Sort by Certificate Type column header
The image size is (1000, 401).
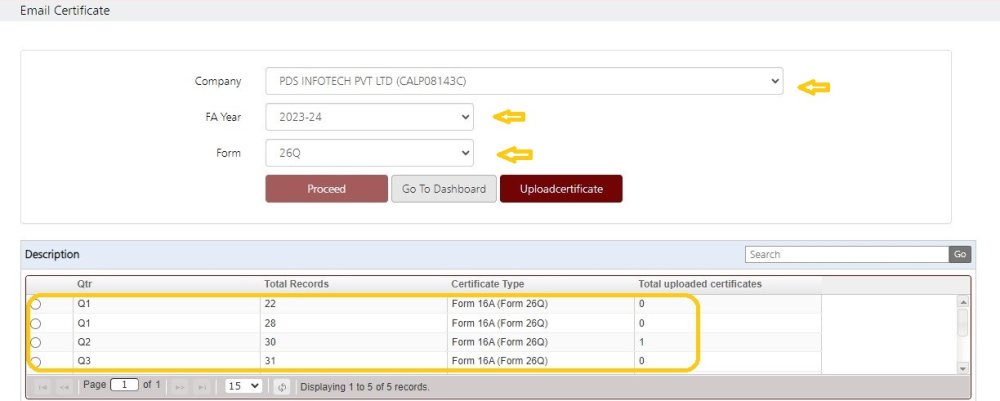click(x=487, y=284)
